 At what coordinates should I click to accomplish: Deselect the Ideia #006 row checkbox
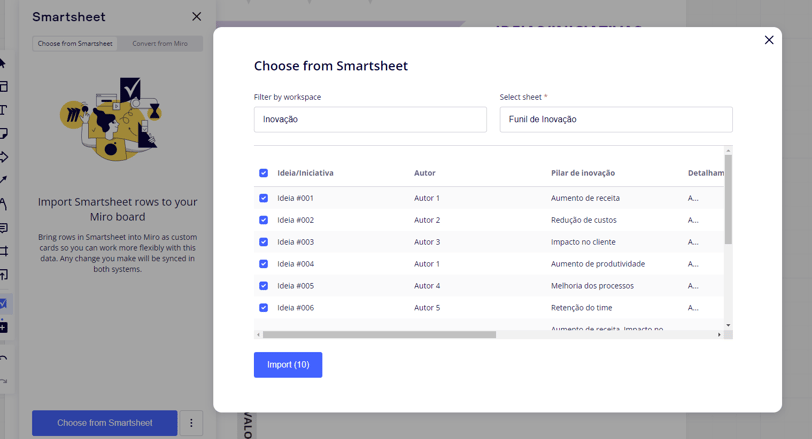point(264,308)
